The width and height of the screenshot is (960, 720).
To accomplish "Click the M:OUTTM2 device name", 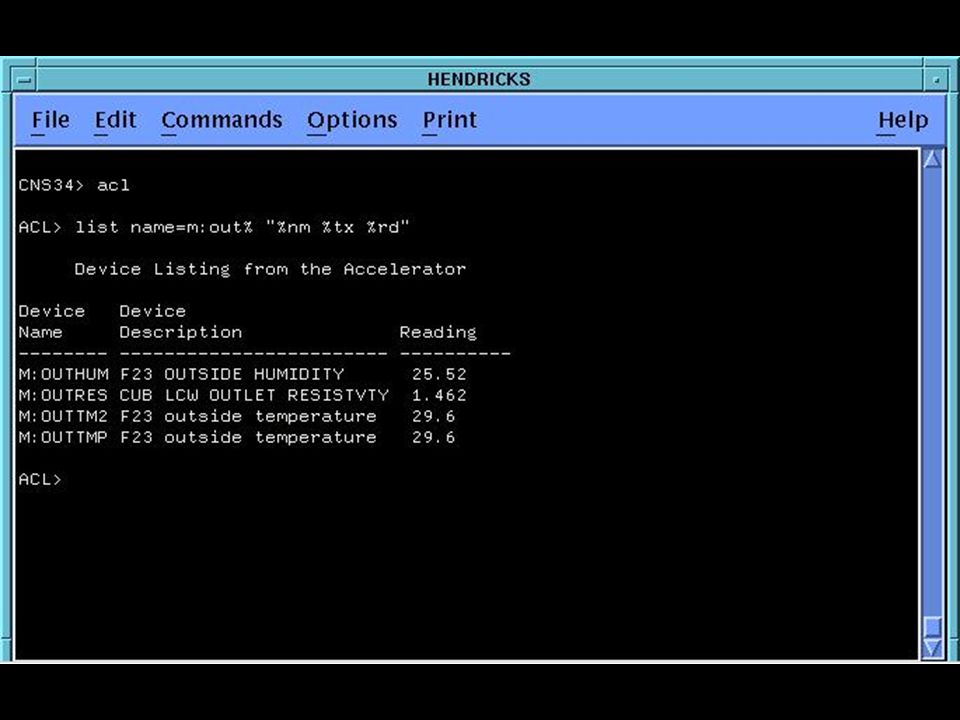I will coord(63,416).
